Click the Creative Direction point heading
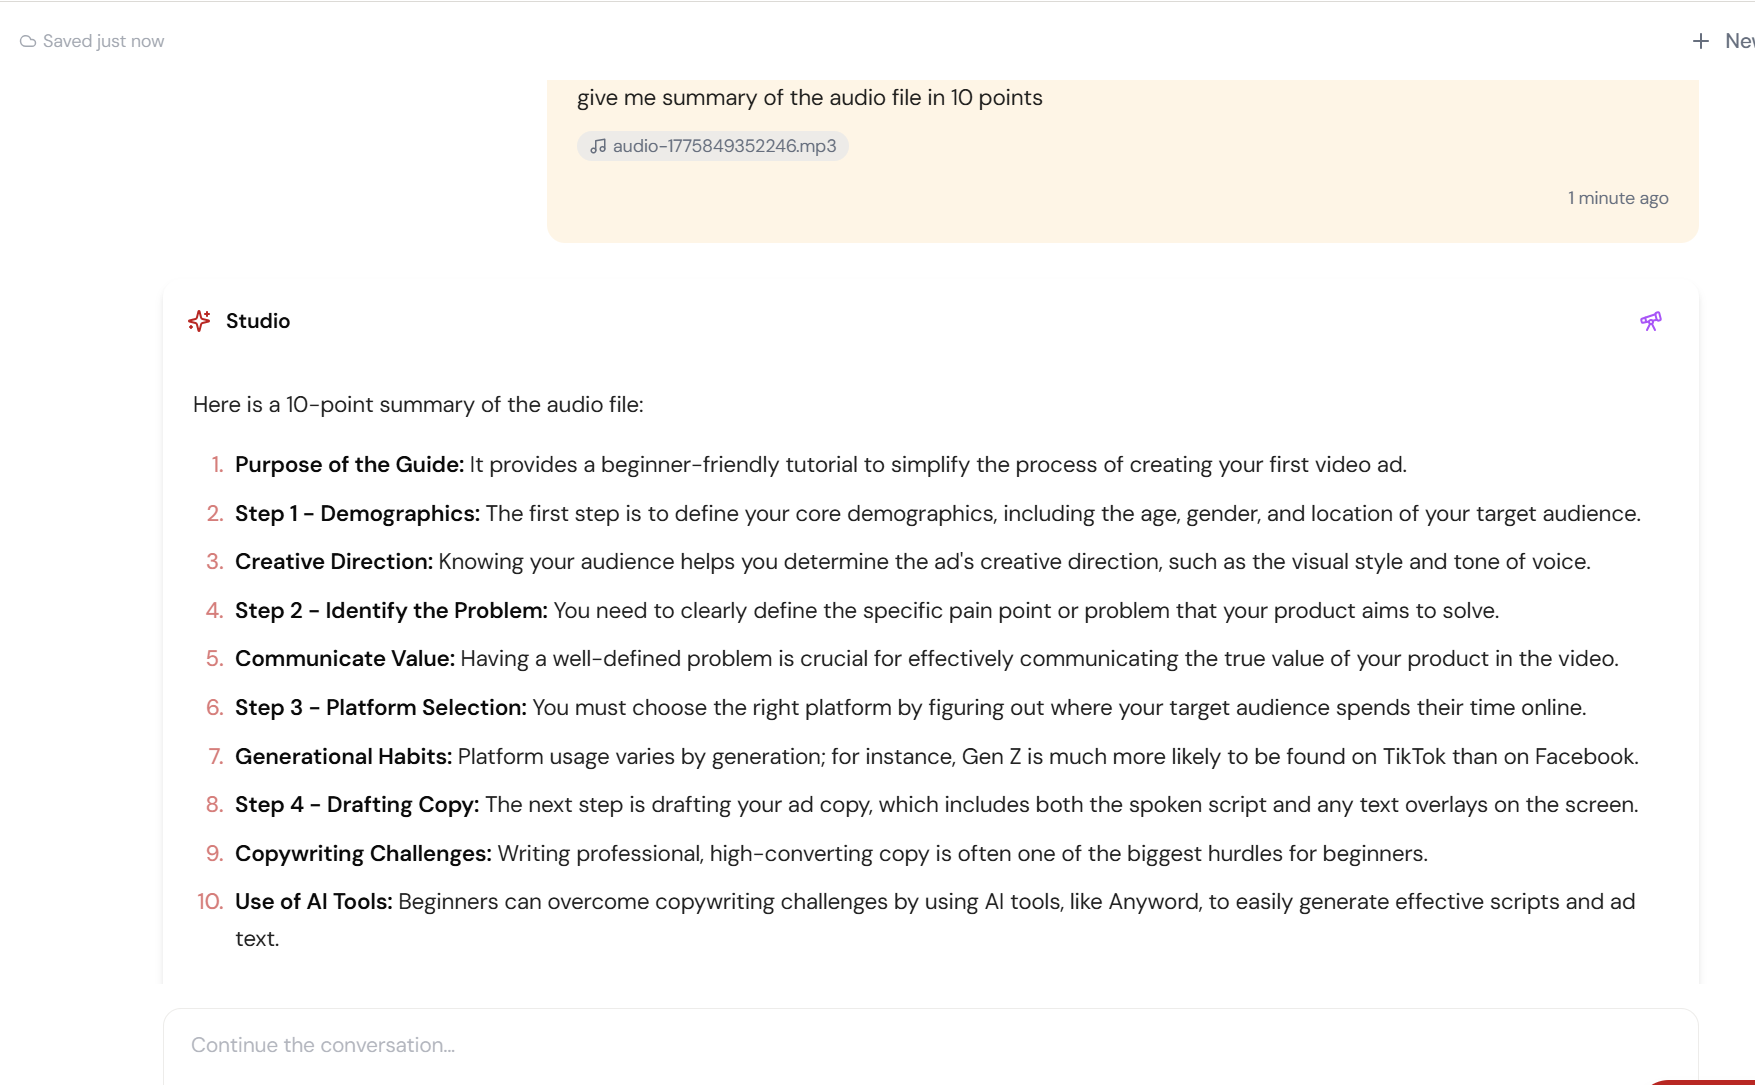This screenshot has width=1755, height=1085. tap(333, 562)
